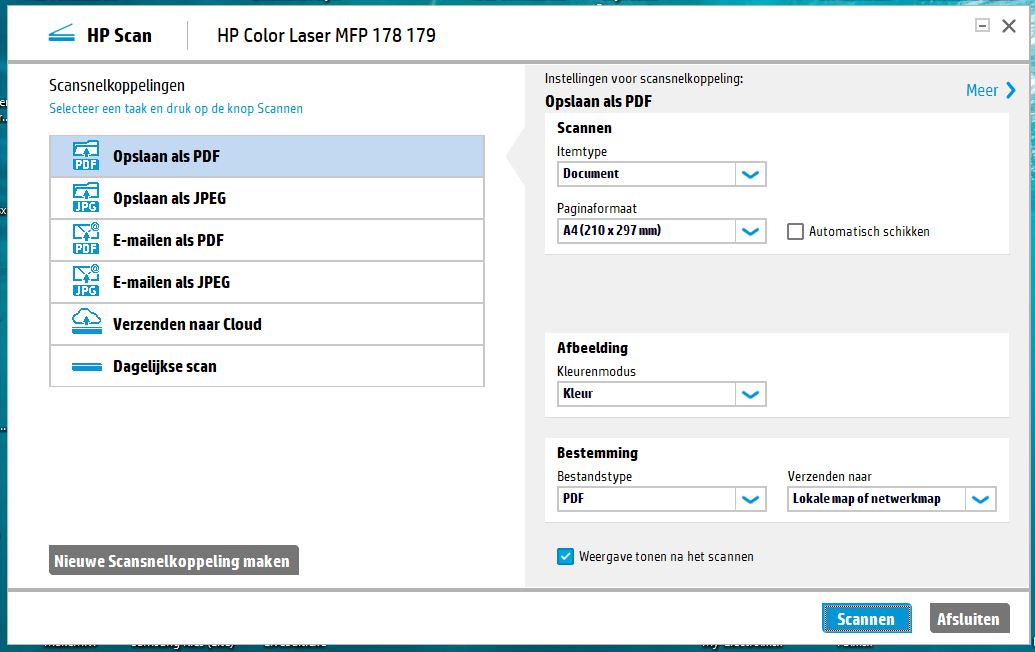This screenshot has height=652, width=1035.
Task: Select the Opslaan als JPEG icon
Action: [x=87, y=198]
